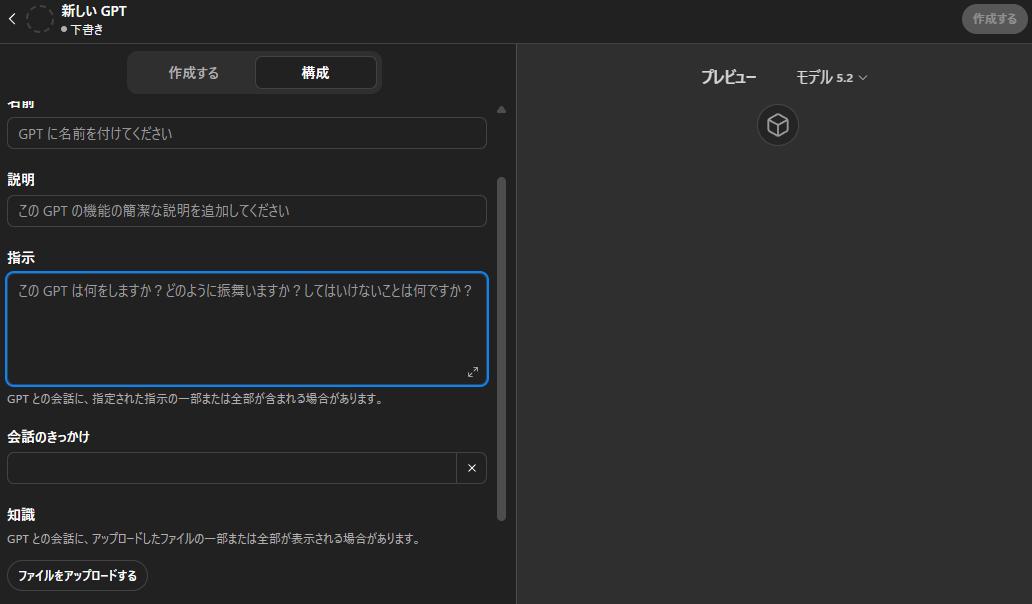The width and height of the screenshot is (1032, 604).
Task: Expand the instructions box with the arrows icon
Action: click(x=473, y=372)
